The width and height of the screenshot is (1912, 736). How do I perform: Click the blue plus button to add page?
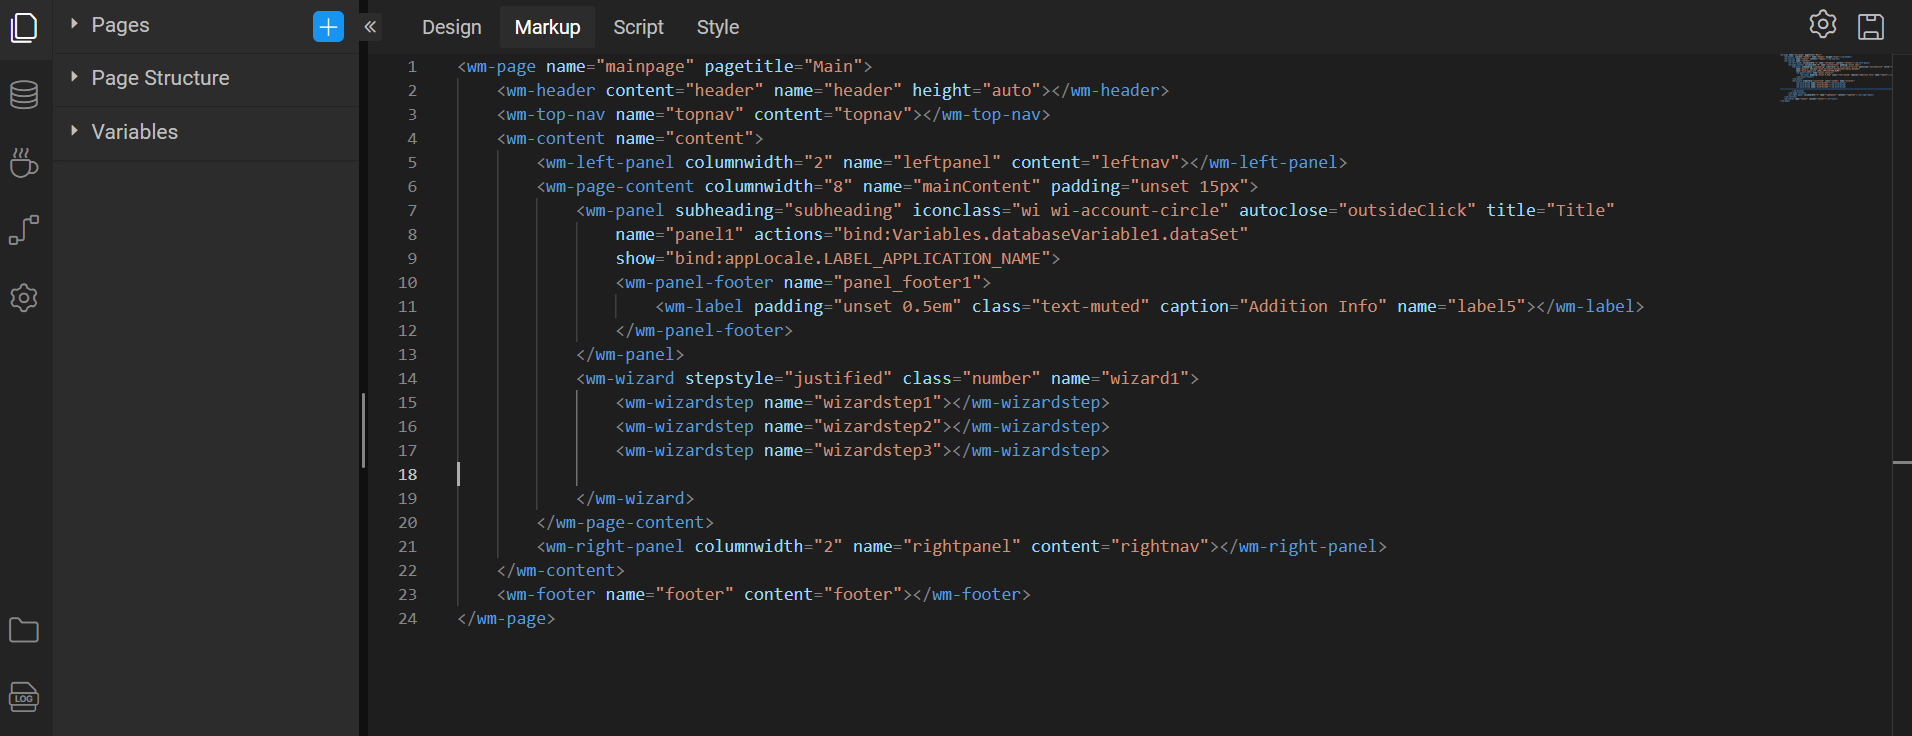pos(328,27)
